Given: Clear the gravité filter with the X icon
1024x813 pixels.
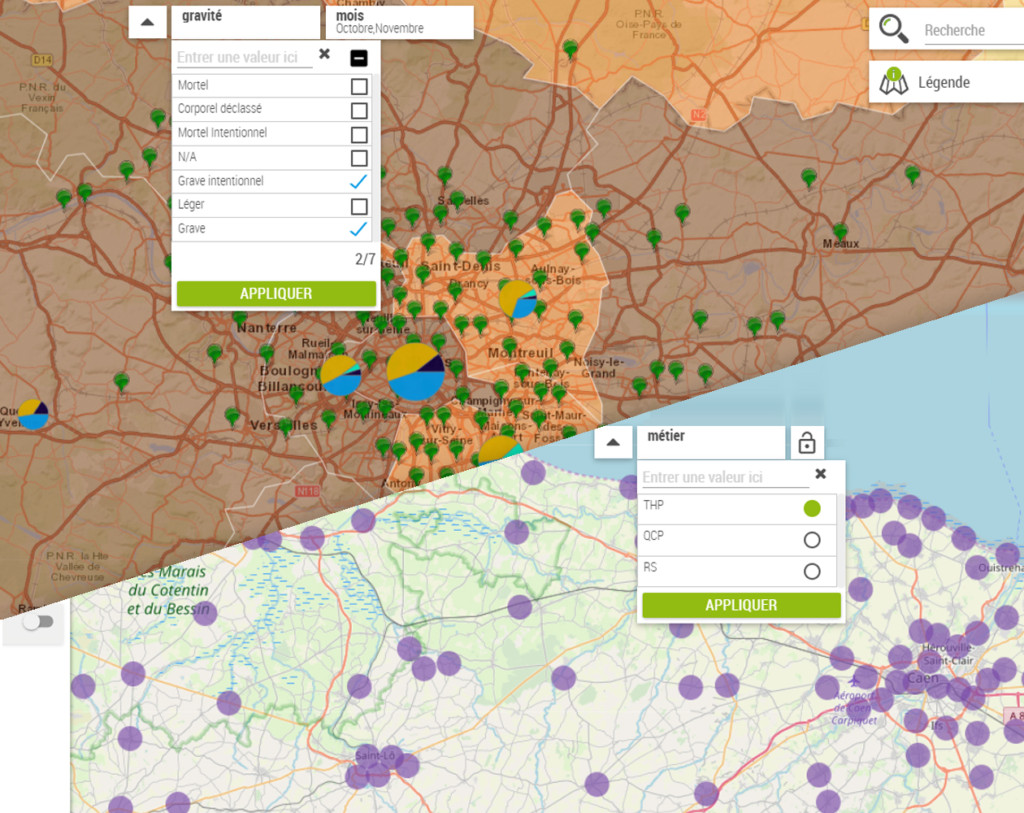Looking at the screenshot, I should pos(324,55).
